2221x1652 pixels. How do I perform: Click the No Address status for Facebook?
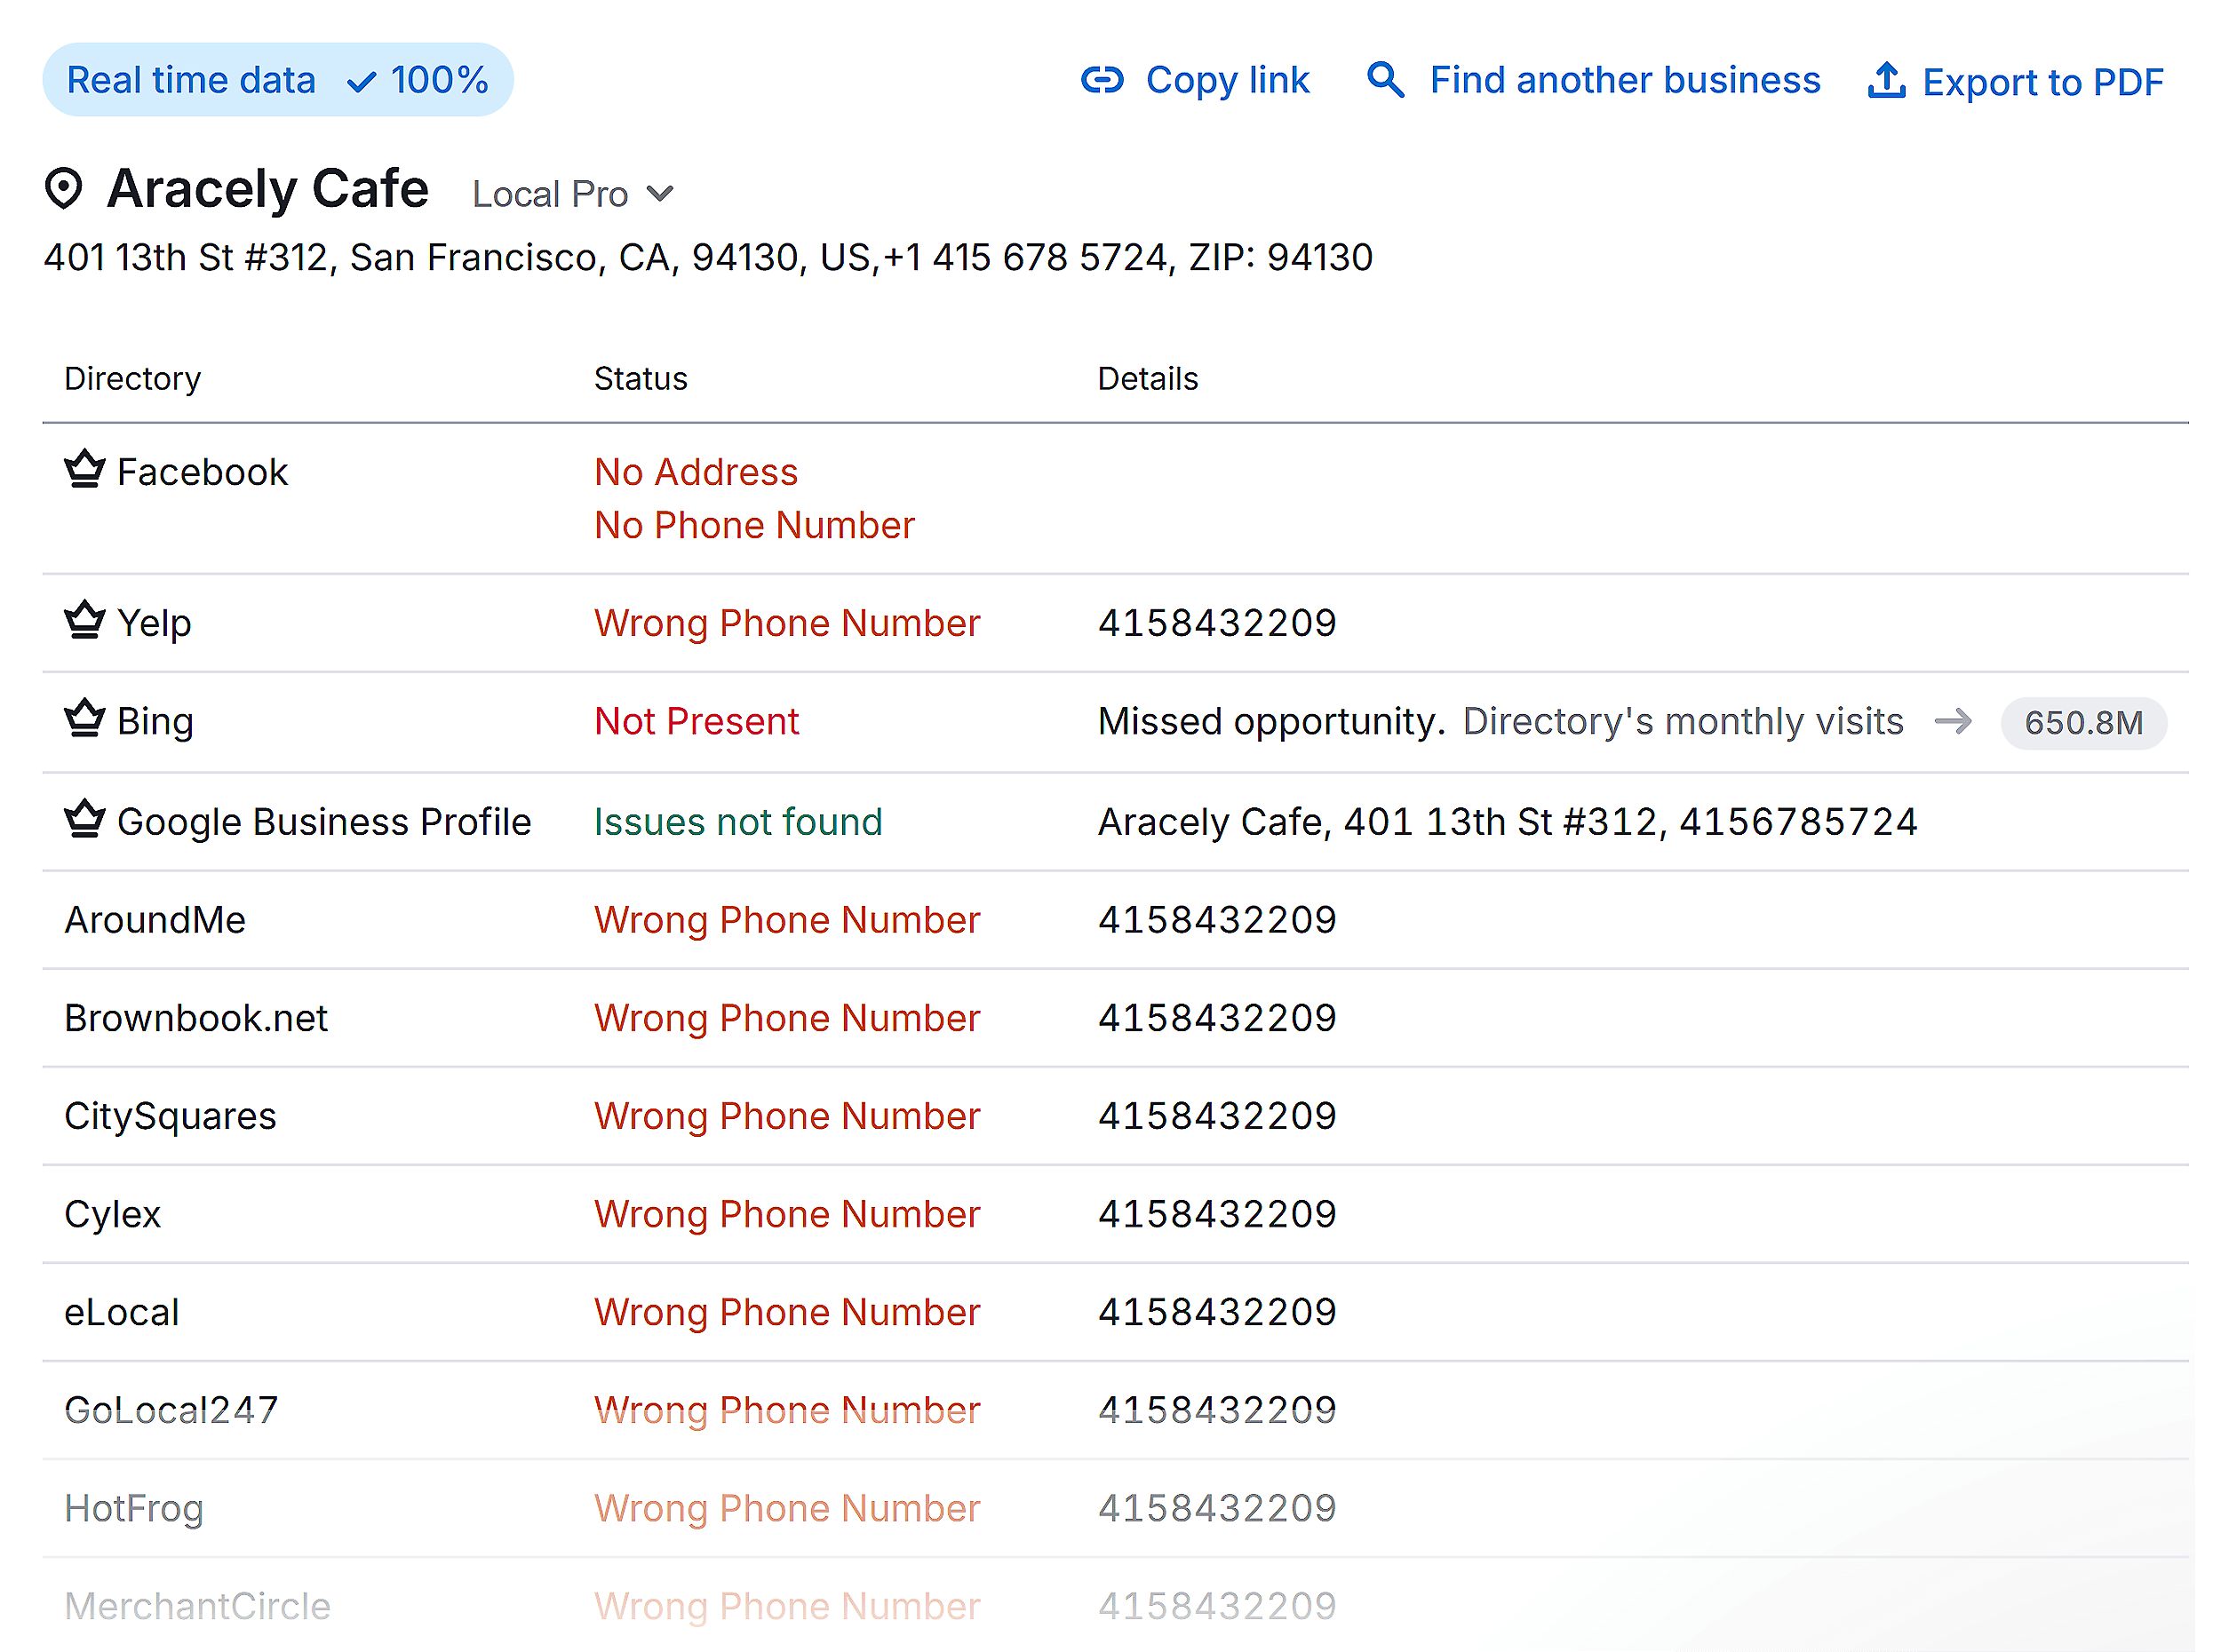click(x=696, y=472)
